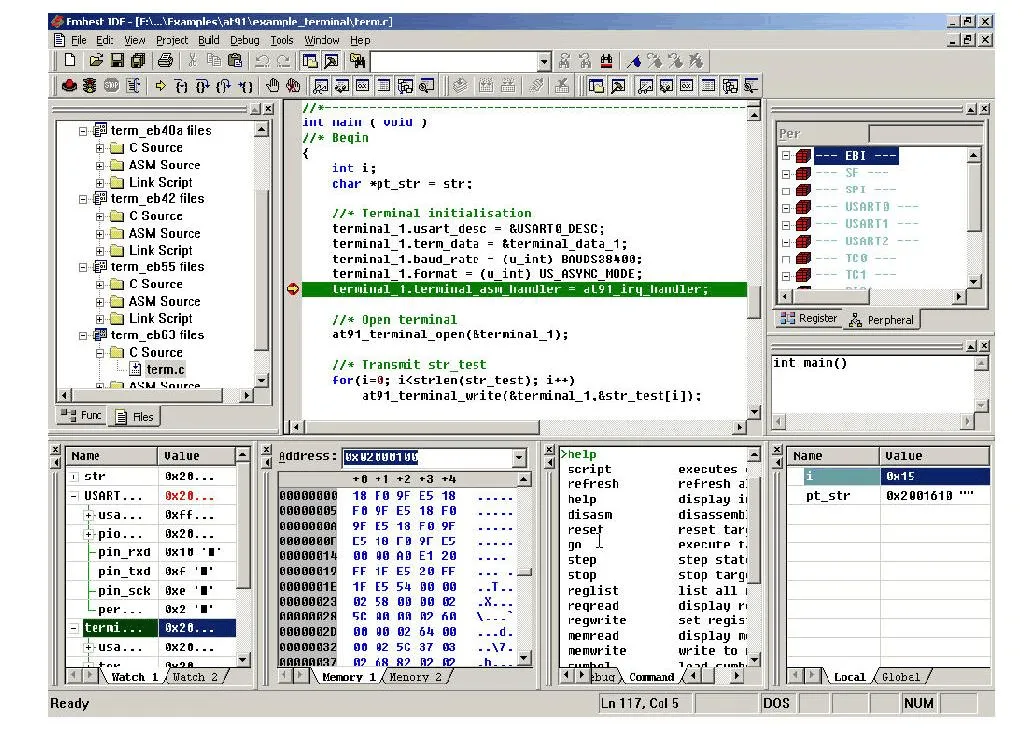Viewport: 1029px width, 732px height.
Task: Open the Build menu
Action: tap(209, 40)
